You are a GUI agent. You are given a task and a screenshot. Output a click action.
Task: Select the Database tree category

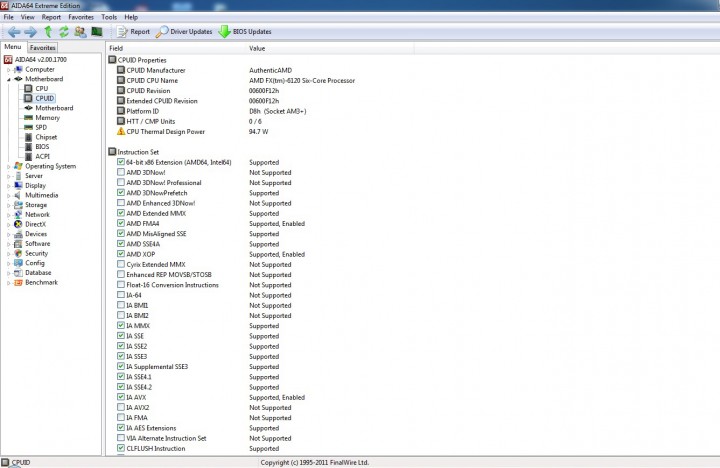[33, 272]
